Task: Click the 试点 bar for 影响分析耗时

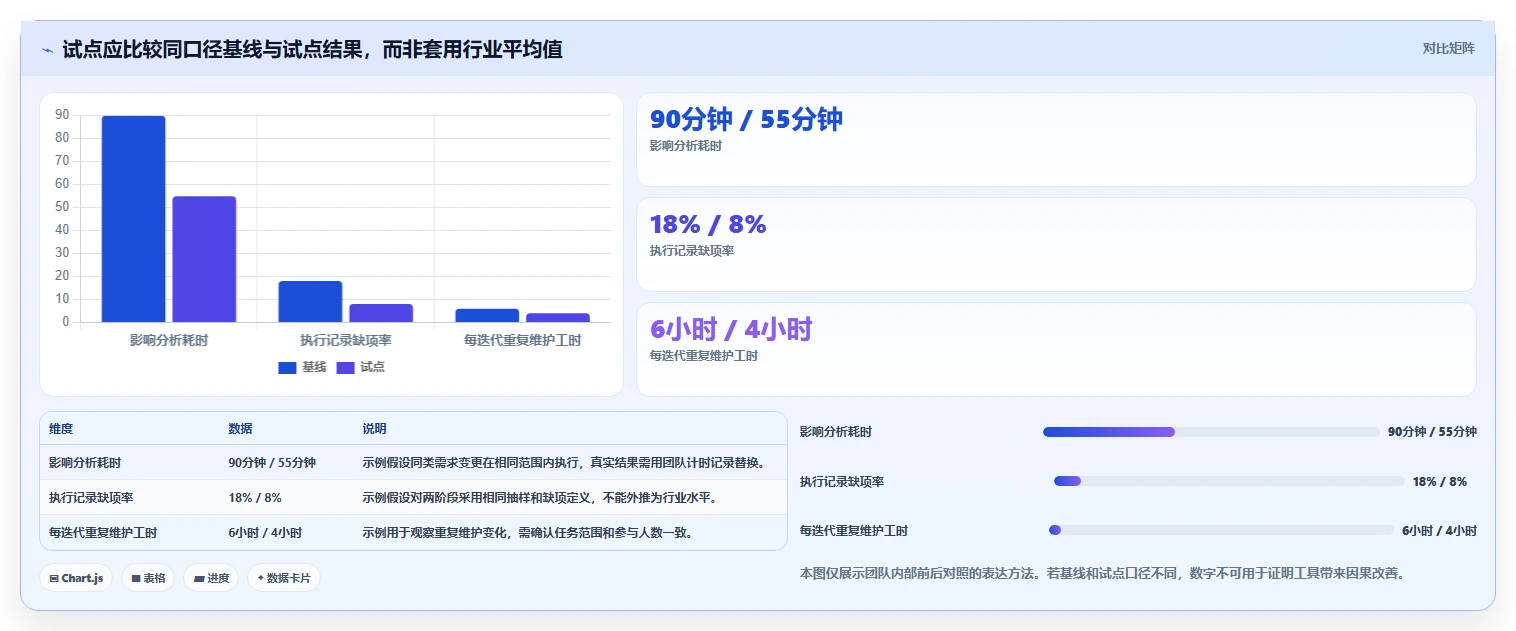Action: tap(204, 259)
